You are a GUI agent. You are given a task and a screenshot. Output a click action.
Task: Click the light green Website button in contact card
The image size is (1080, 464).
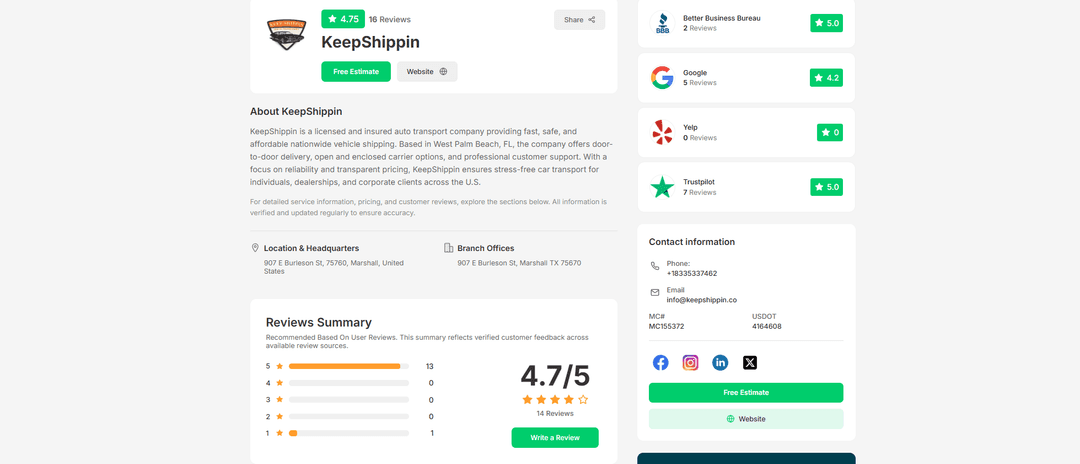coord(746,419)
